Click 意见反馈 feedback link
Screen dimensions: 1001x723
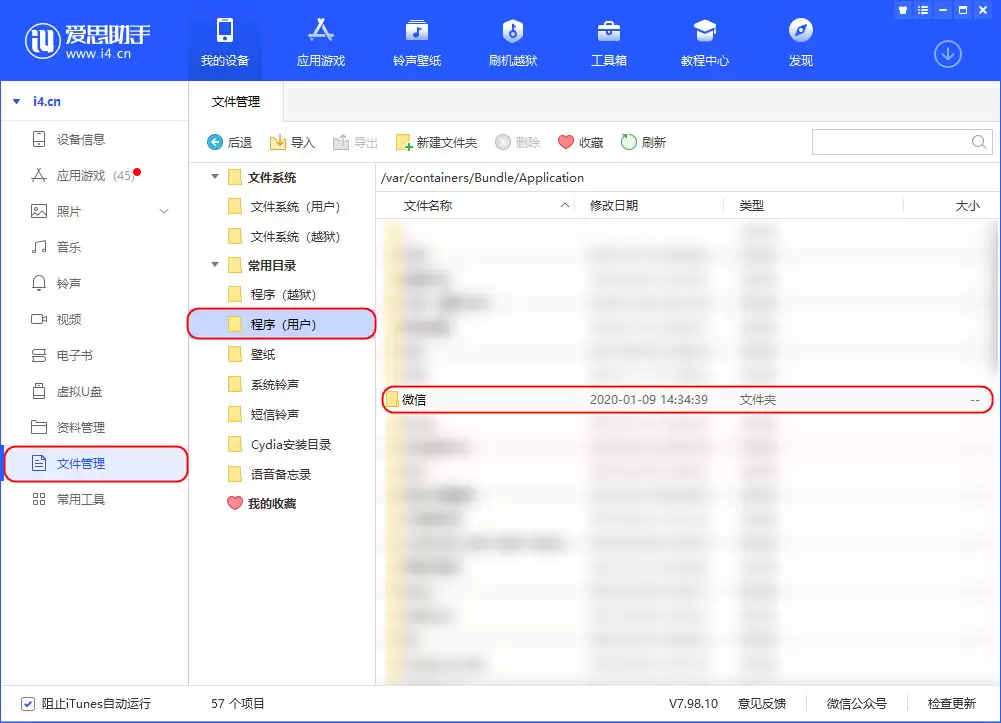[762, 704]
